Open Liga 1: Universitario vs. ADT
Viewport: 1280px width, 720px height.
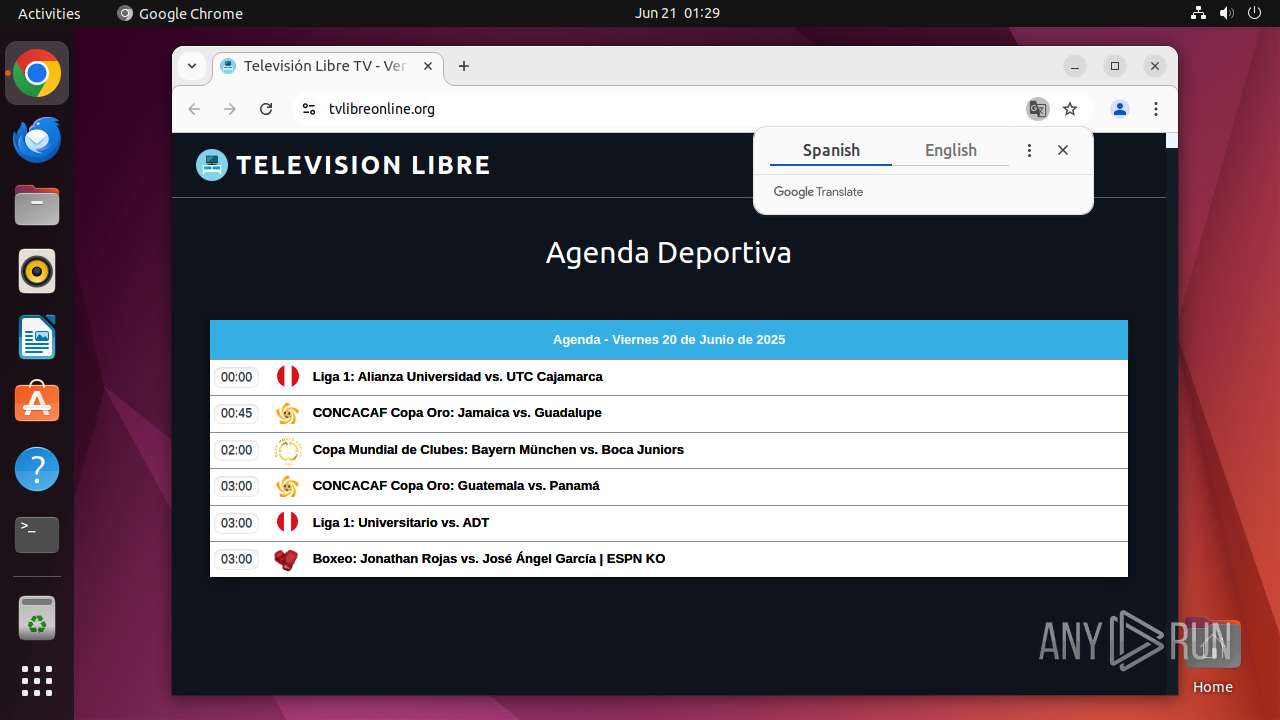pos(401,523)
